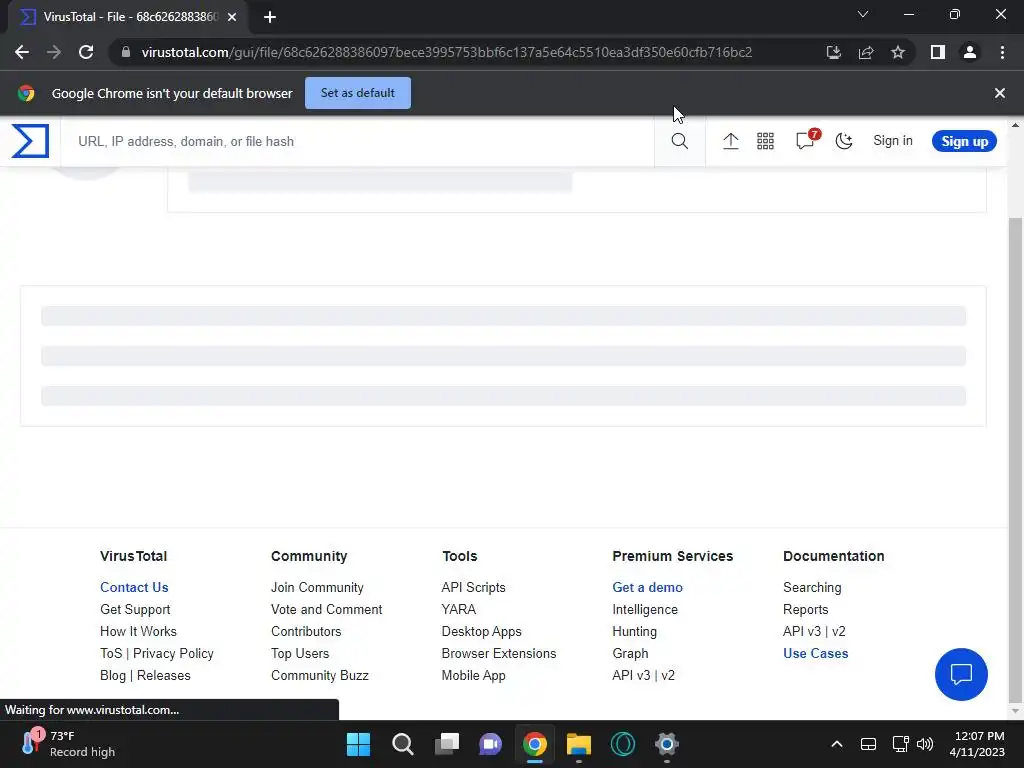
Task: Open the tab search chevron
Action: [863, 14]
